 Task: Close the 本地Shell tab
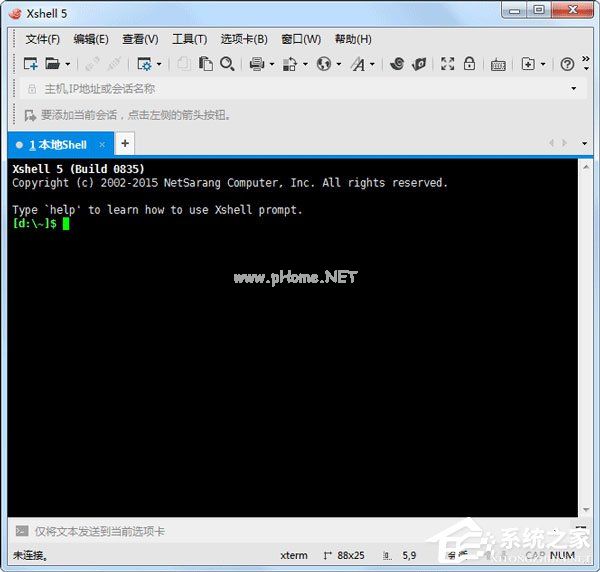pos(102,145)
